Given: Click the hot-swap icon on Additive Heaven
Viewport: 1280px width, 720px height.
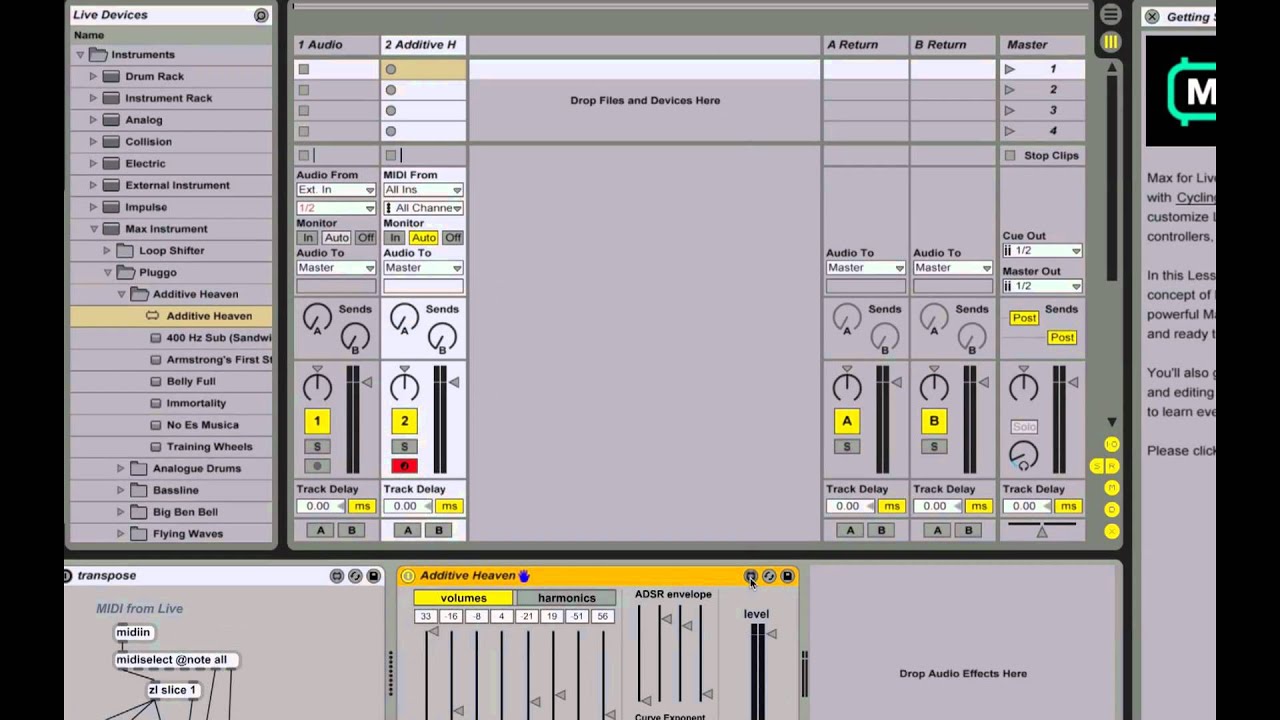Looking at the screenshot, I should point(769,576).
